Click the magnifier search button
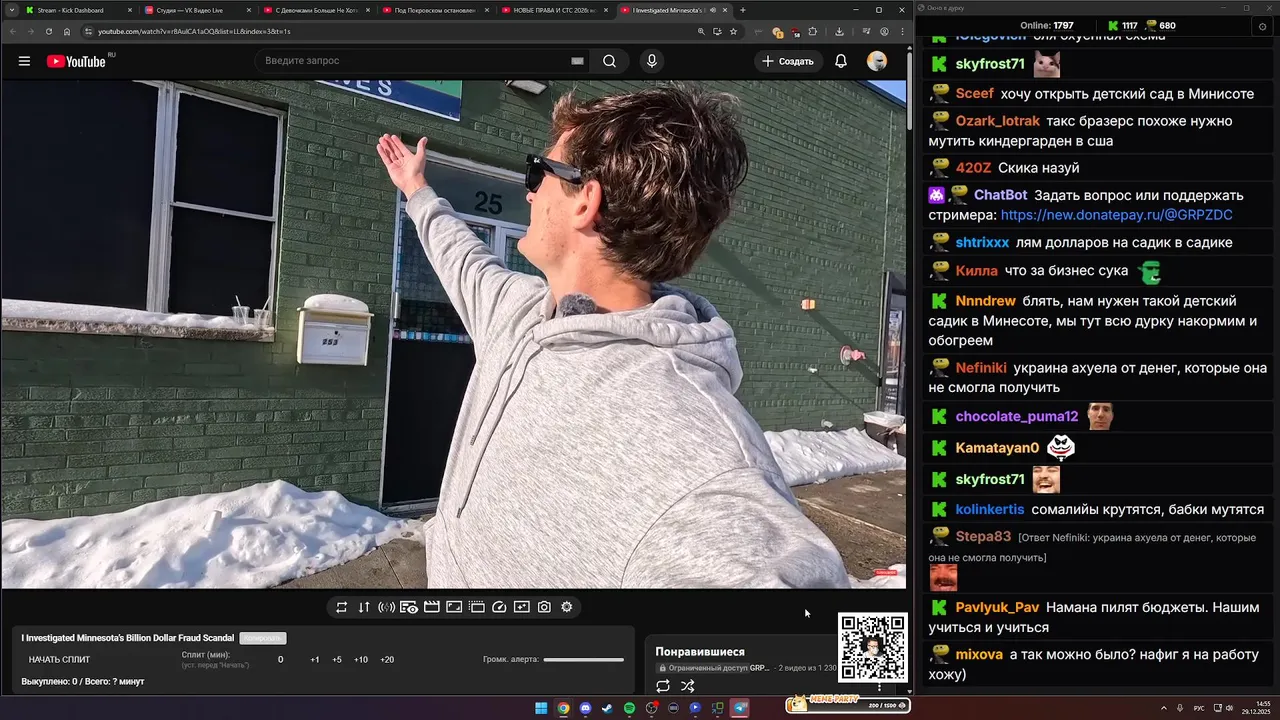Image resolution: width=1280 pixels, height=720 pixels. tap(609, 61)
